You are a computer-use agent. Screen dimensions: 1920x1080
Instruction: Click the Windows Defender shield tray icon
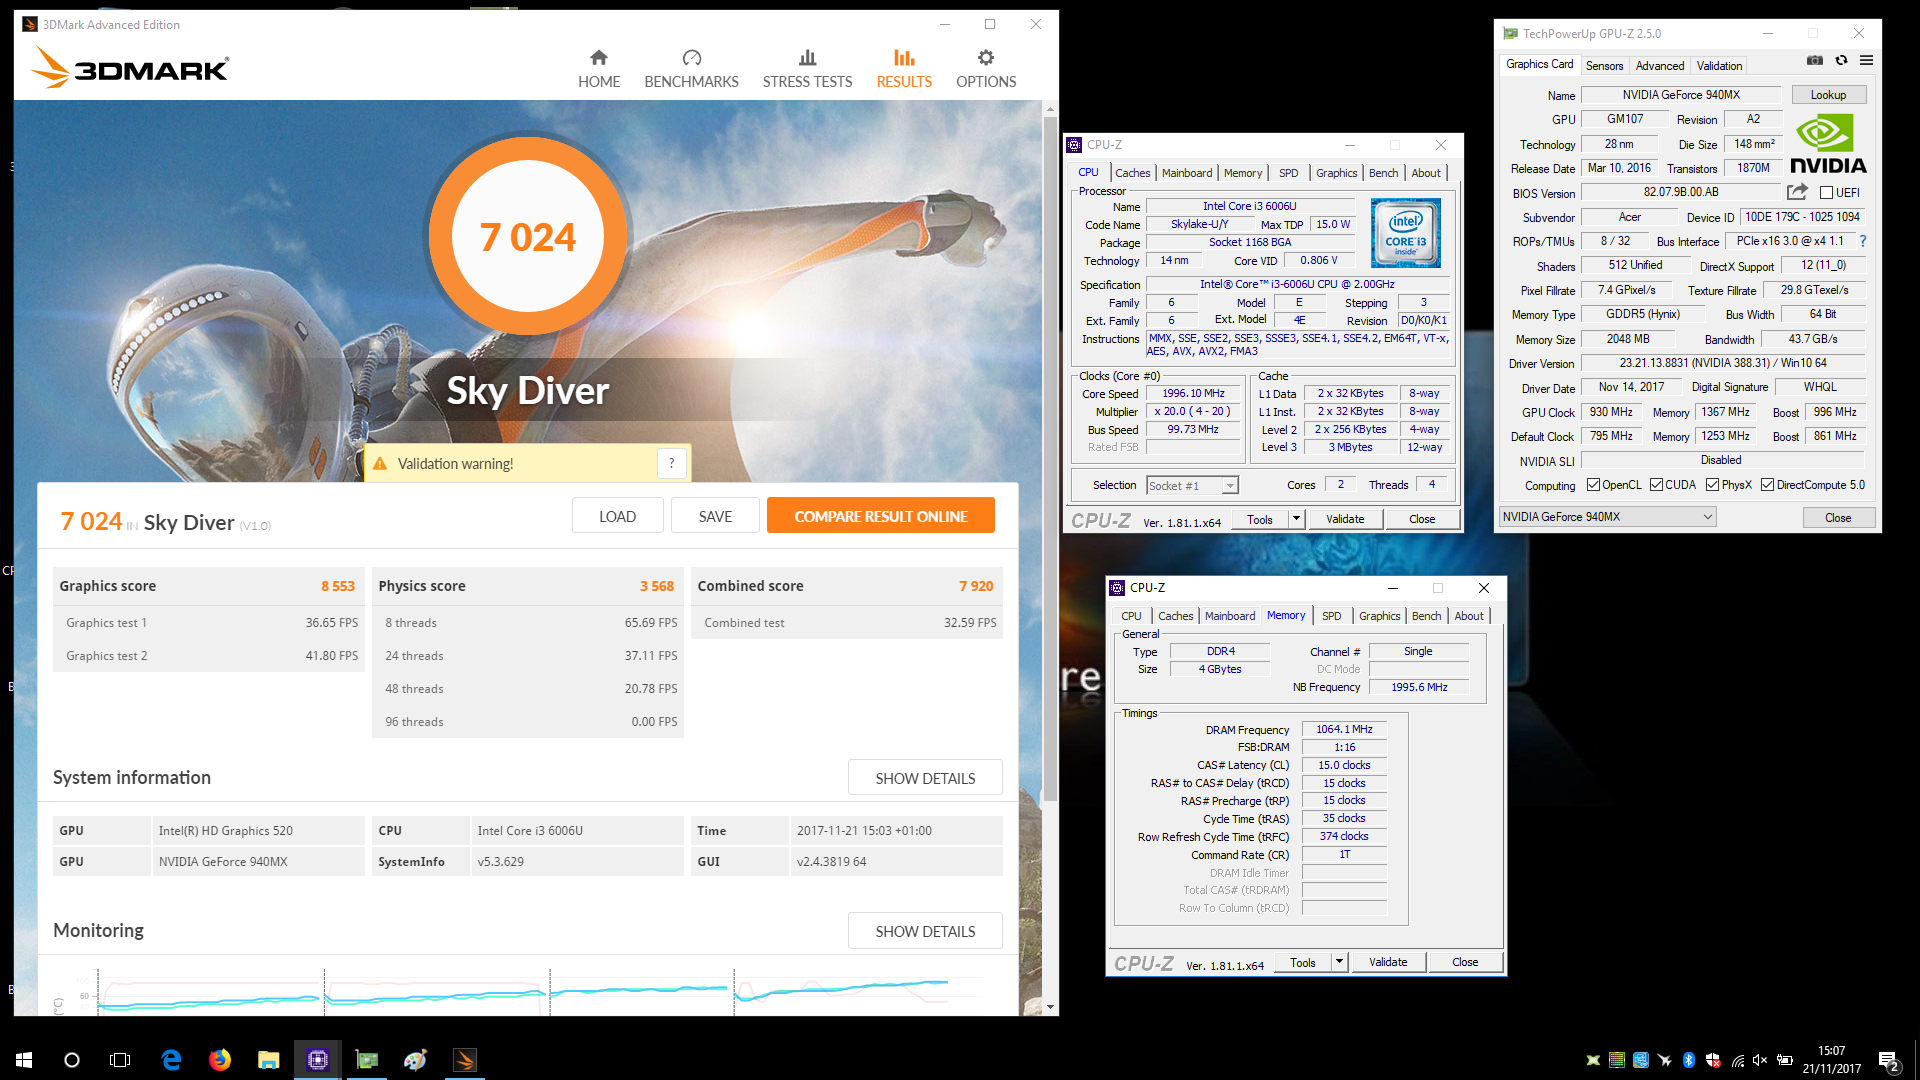(1713, 1060)
